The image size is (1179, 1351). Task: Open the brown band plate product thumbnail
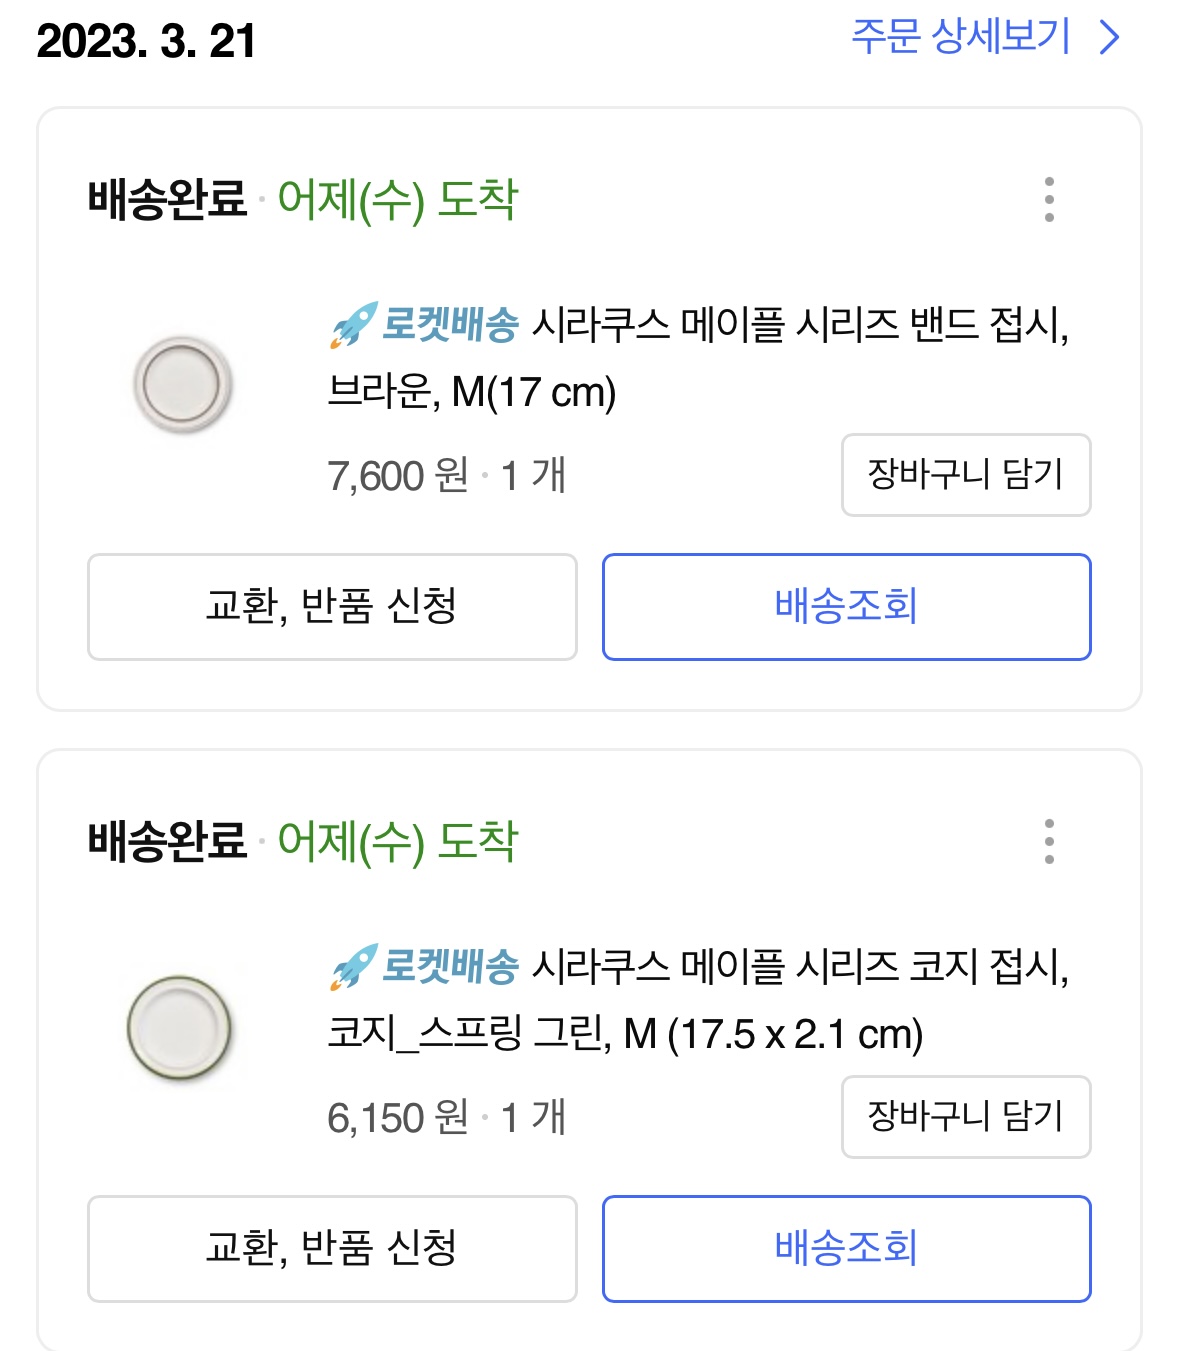183,385
